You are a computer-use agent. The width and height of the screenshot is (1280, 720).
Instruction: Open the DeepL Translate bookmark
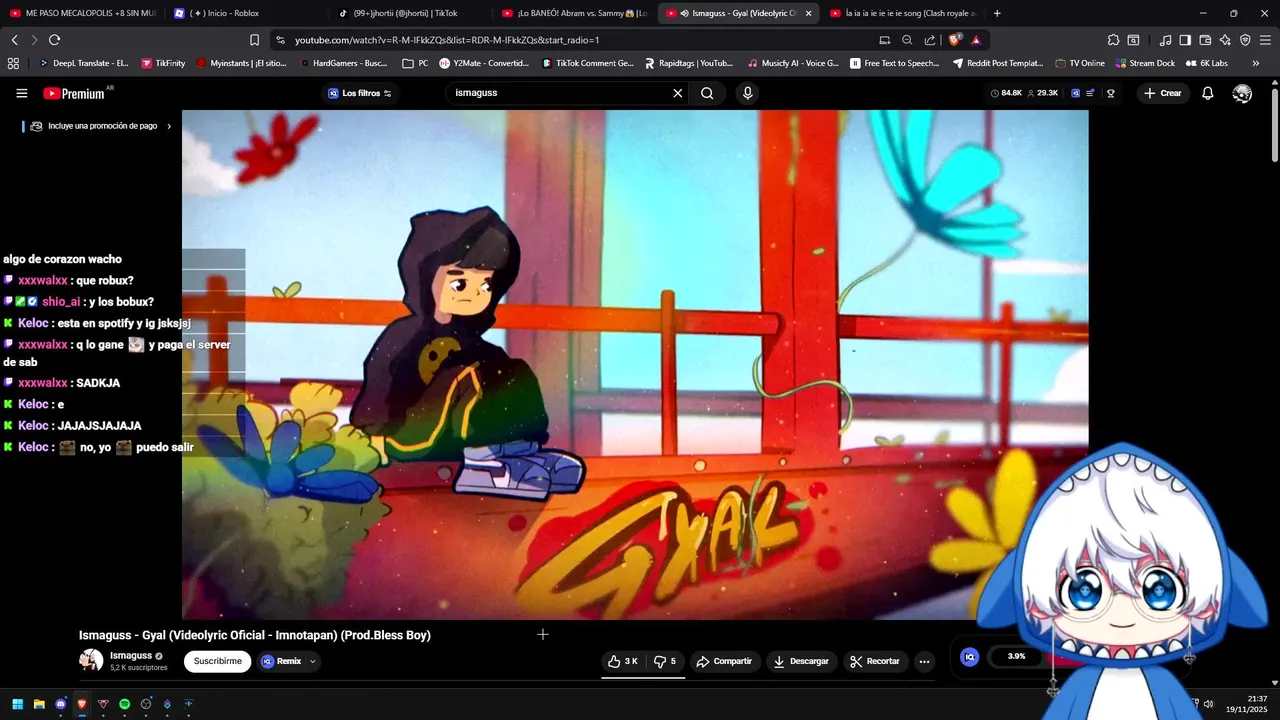tap(83, 63)
